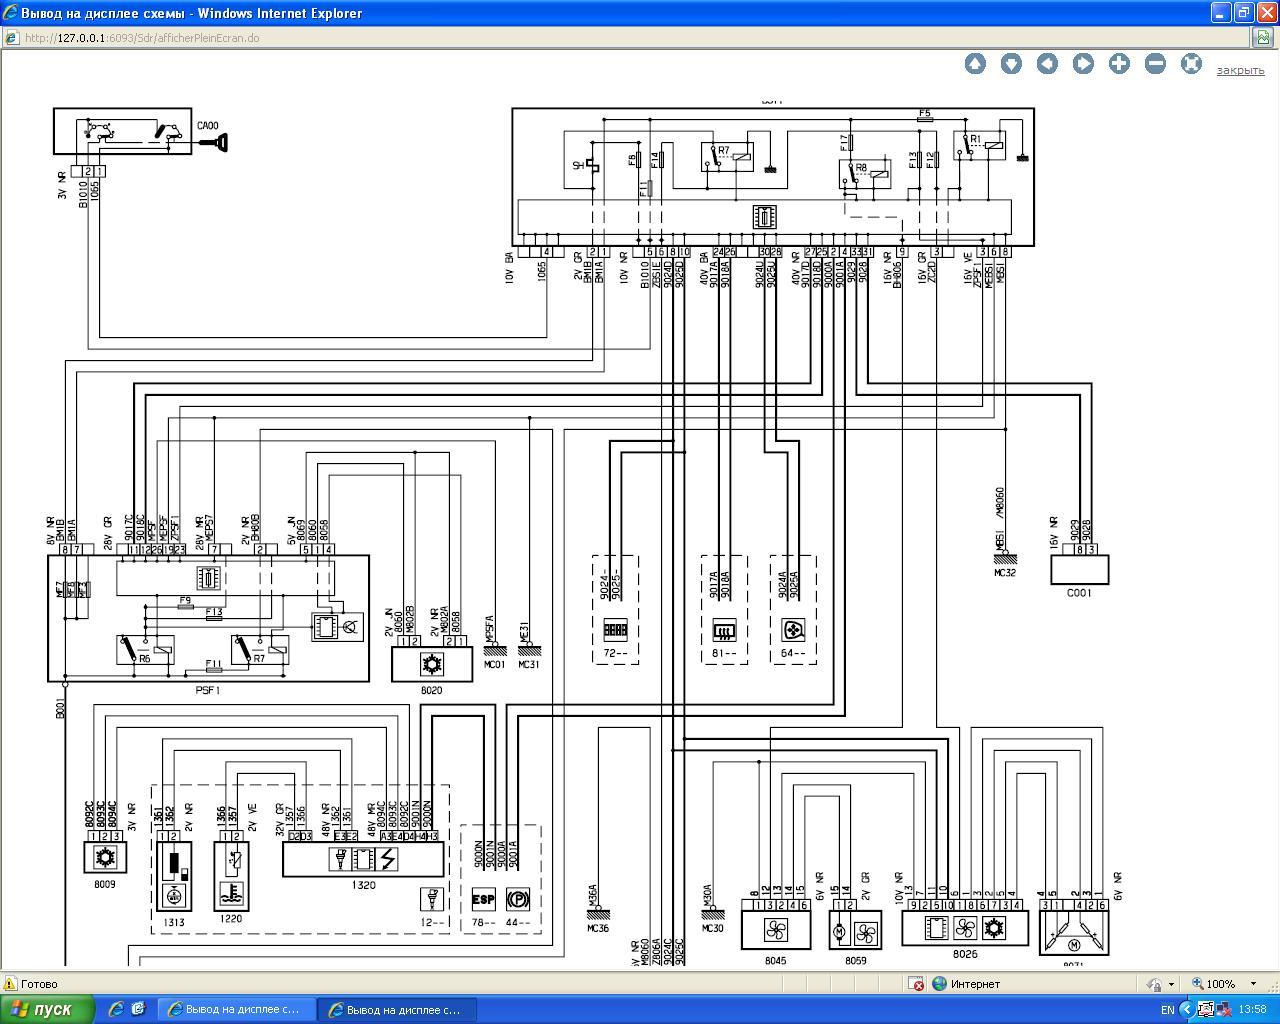
Task: Expand hidden system tray icons
Action: coord(1188,1010)
